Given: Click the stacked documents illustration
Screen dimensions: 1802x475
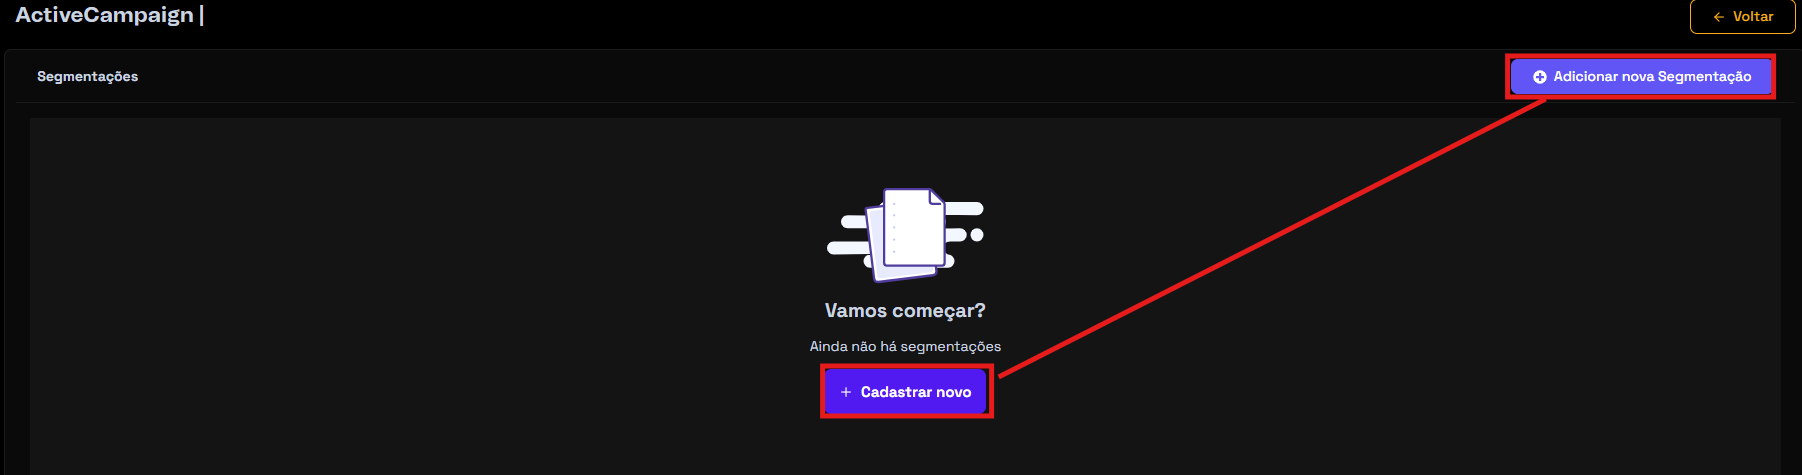Looking at the screenshot, I should (906, 235).
